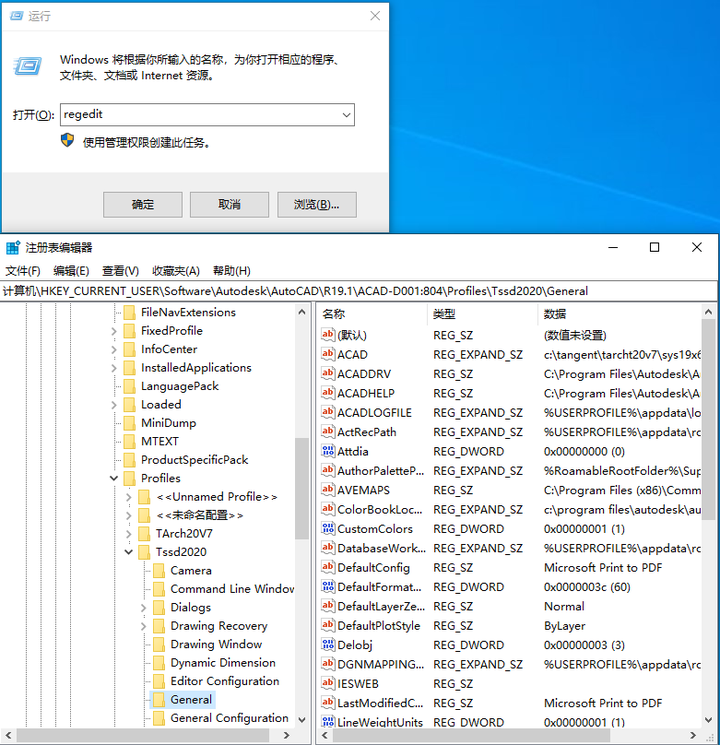Select the DefaultConfig value name
720x745 pixels.
tap(374, 568)
